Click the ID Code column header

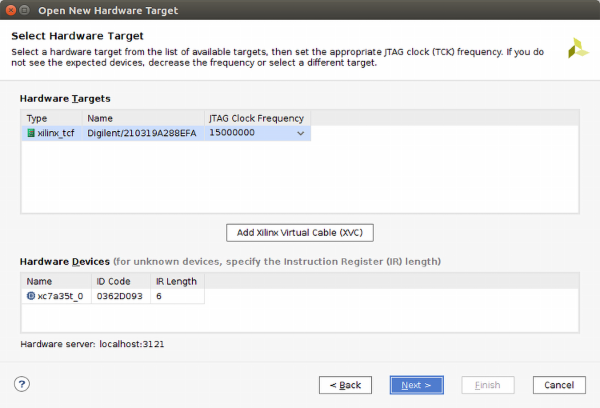pos(121,282)
